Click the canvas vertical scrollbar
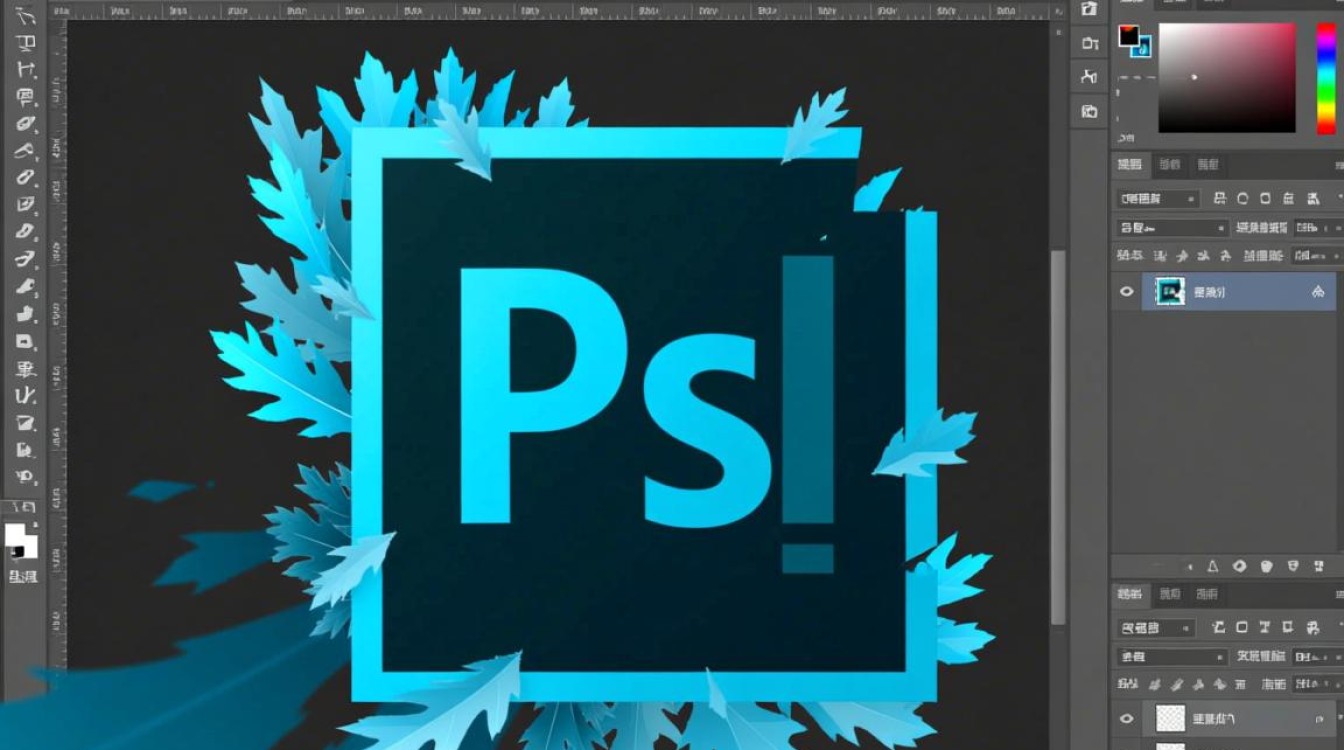1344x750 pixels. (x=1058, y=437)
